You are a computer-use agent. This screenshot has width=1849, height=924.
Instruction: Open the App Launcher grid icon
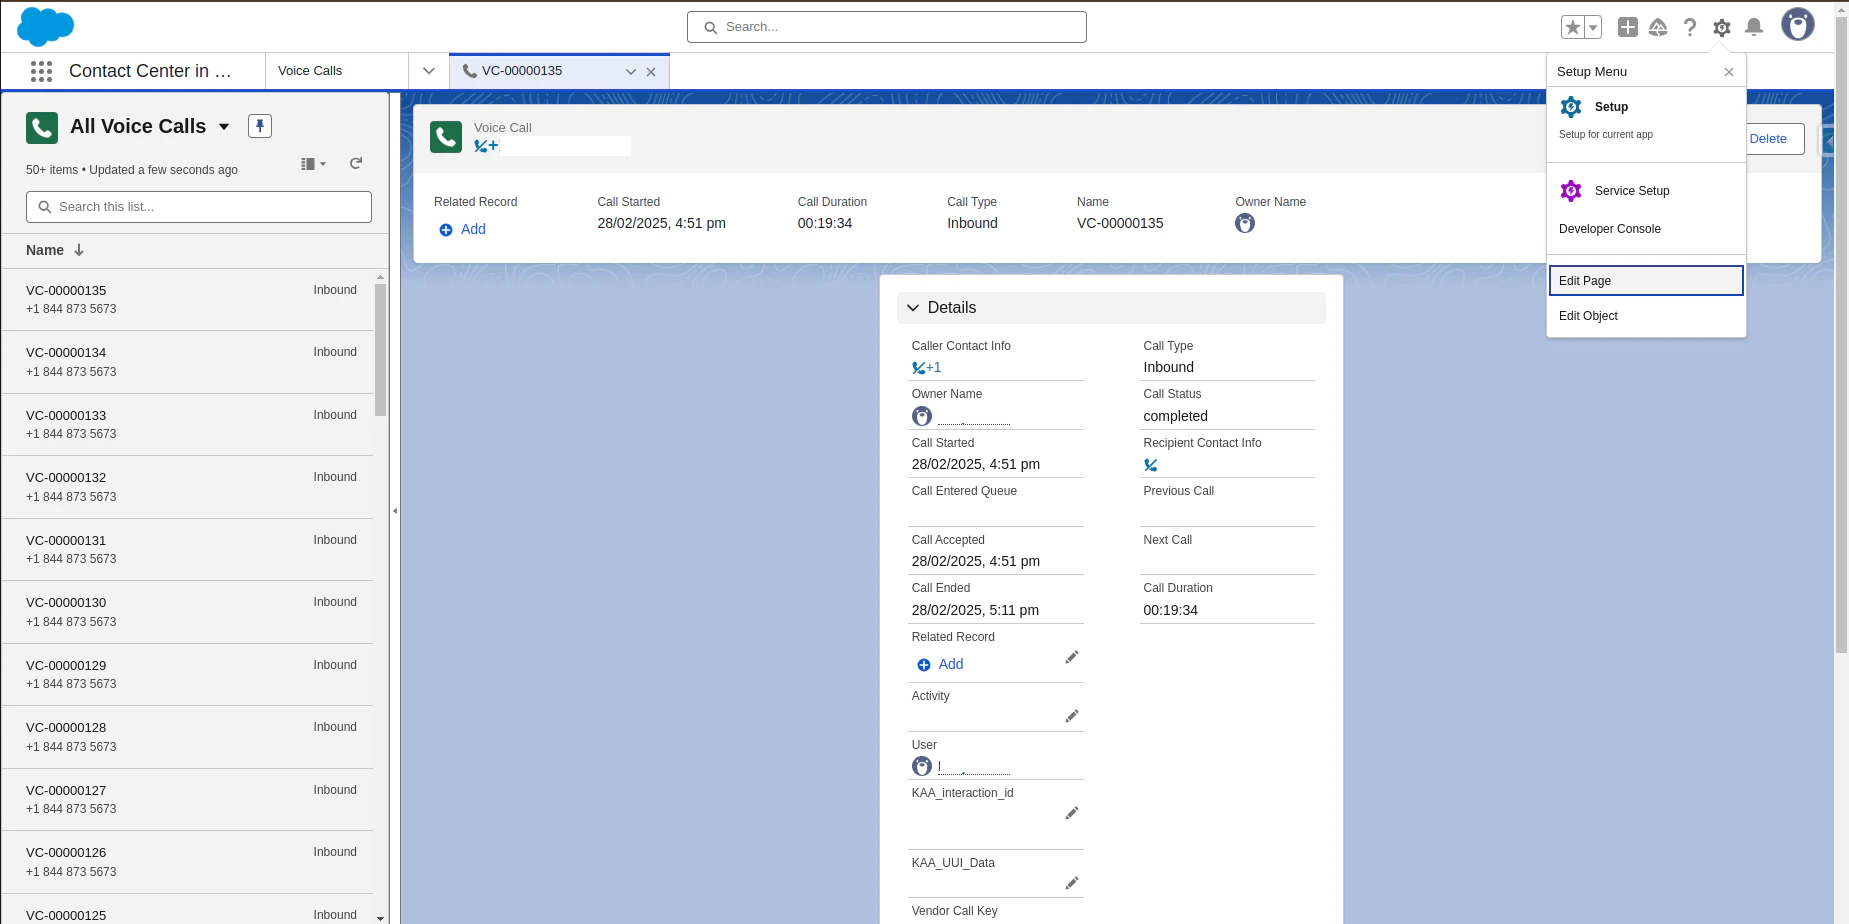pos(41,70)
